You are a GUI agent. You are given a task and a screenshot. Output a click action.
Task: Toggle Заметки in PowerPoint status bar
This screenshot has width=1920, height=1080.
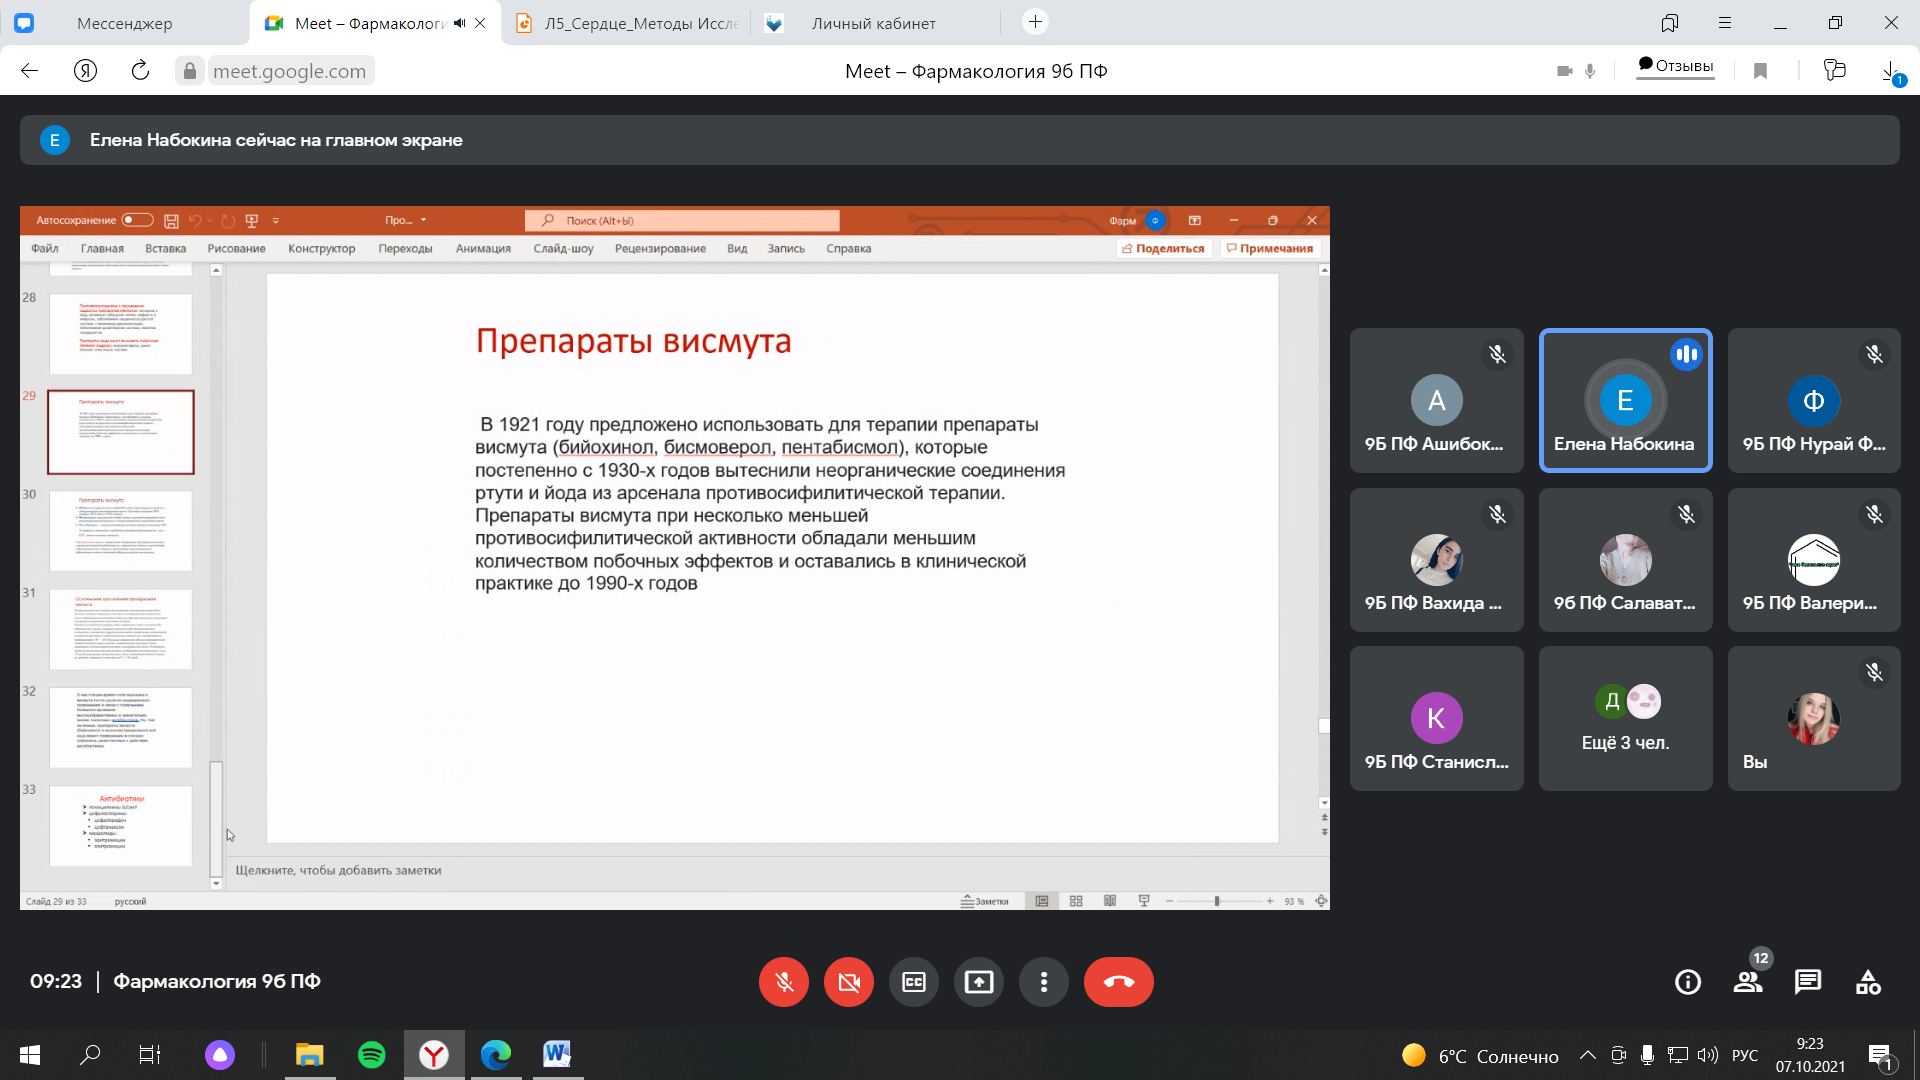pos(985,901)
